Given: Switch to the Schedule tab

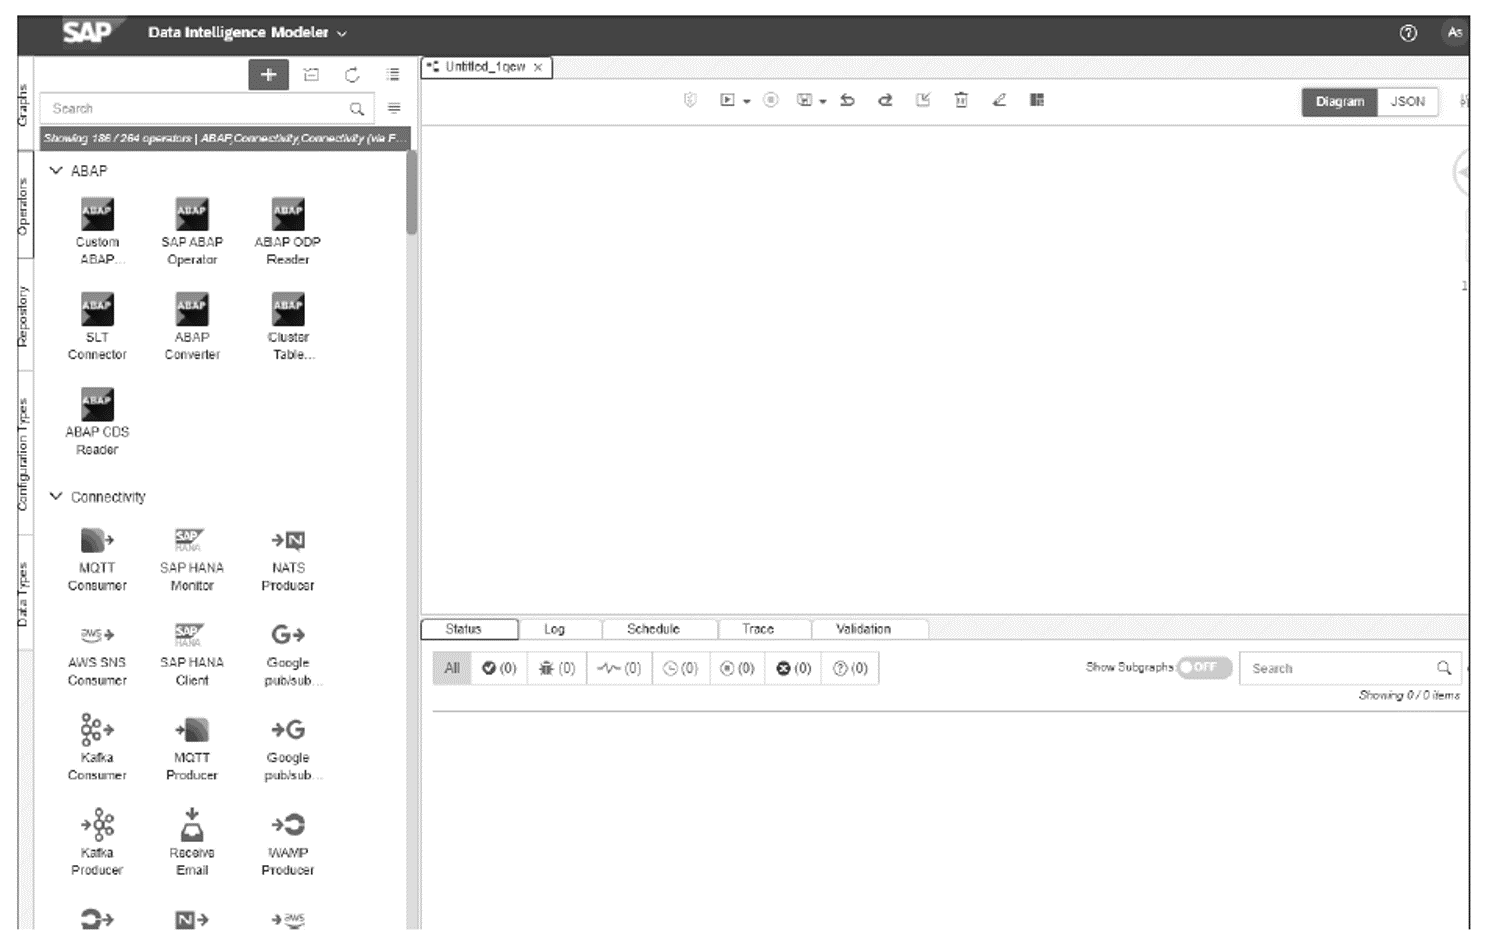Looking at the screenshot, I should tap(653, 629).
